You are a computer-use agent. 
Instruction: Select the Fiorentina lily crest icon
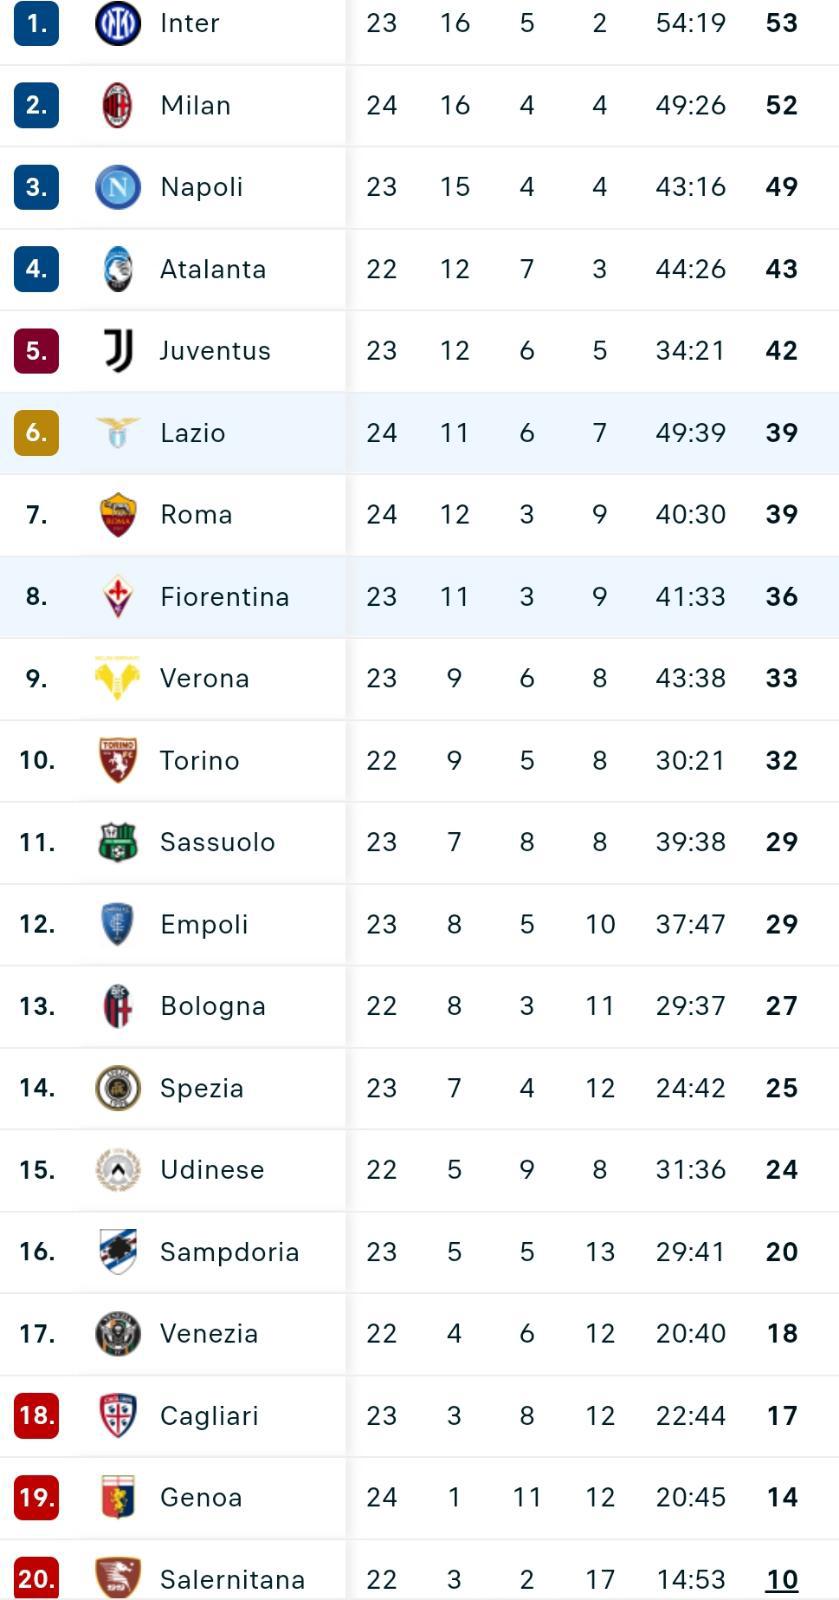click(x=118, y=597)
